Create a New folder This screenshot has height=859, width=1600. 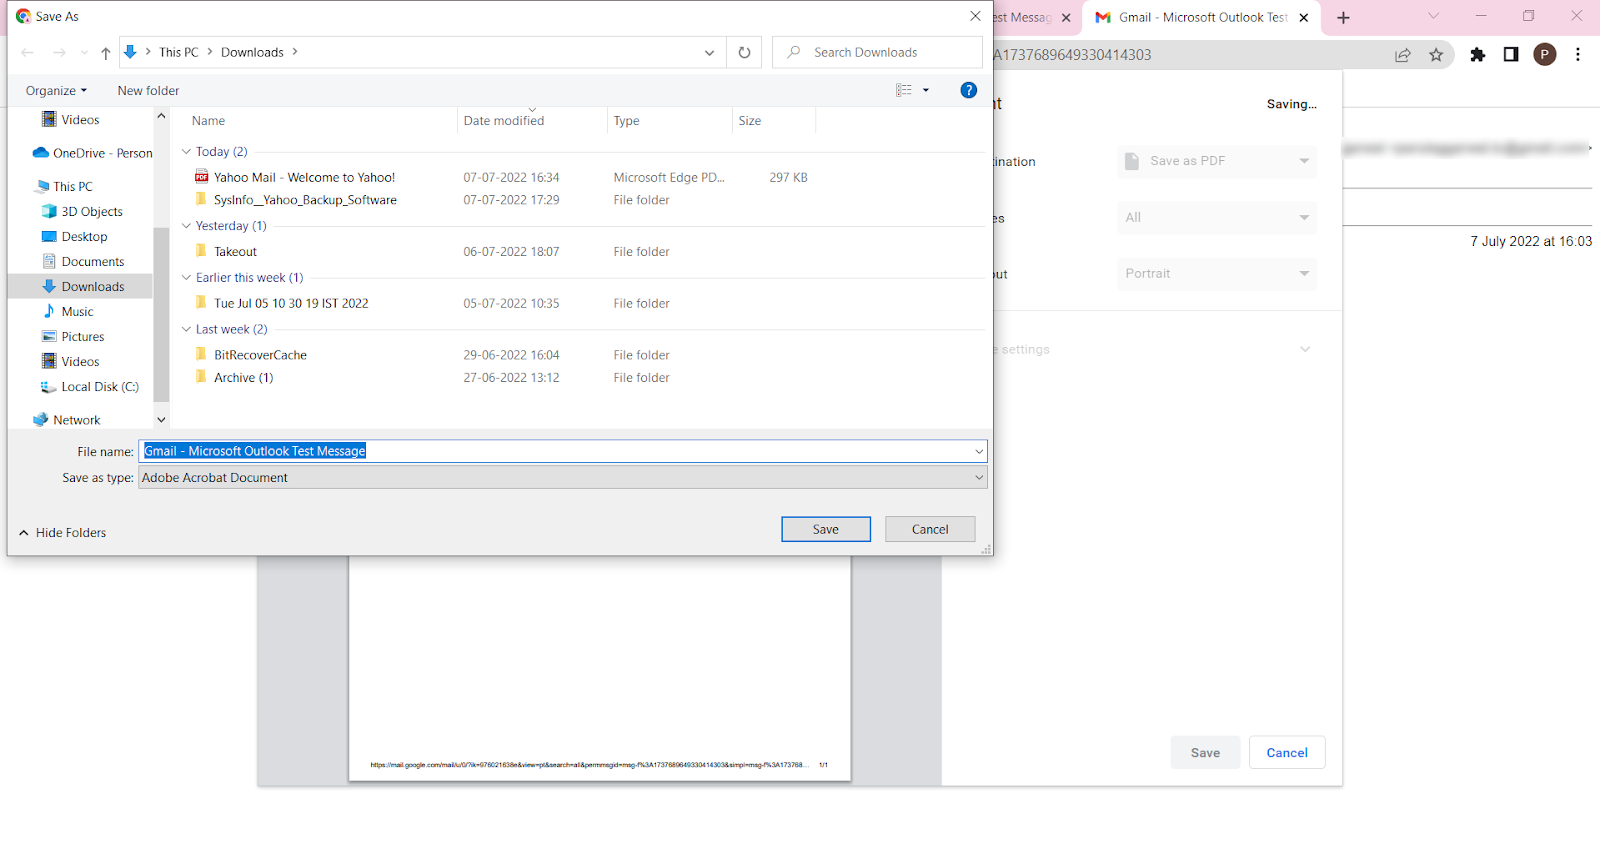(x=148, y=91)
